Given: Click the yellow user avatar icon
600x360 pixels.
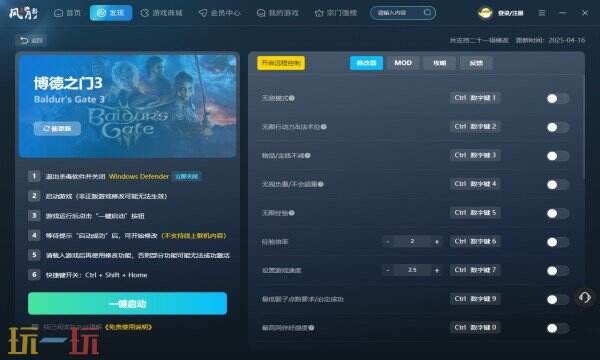Looking at the screenshot, I should coord(485,13).
